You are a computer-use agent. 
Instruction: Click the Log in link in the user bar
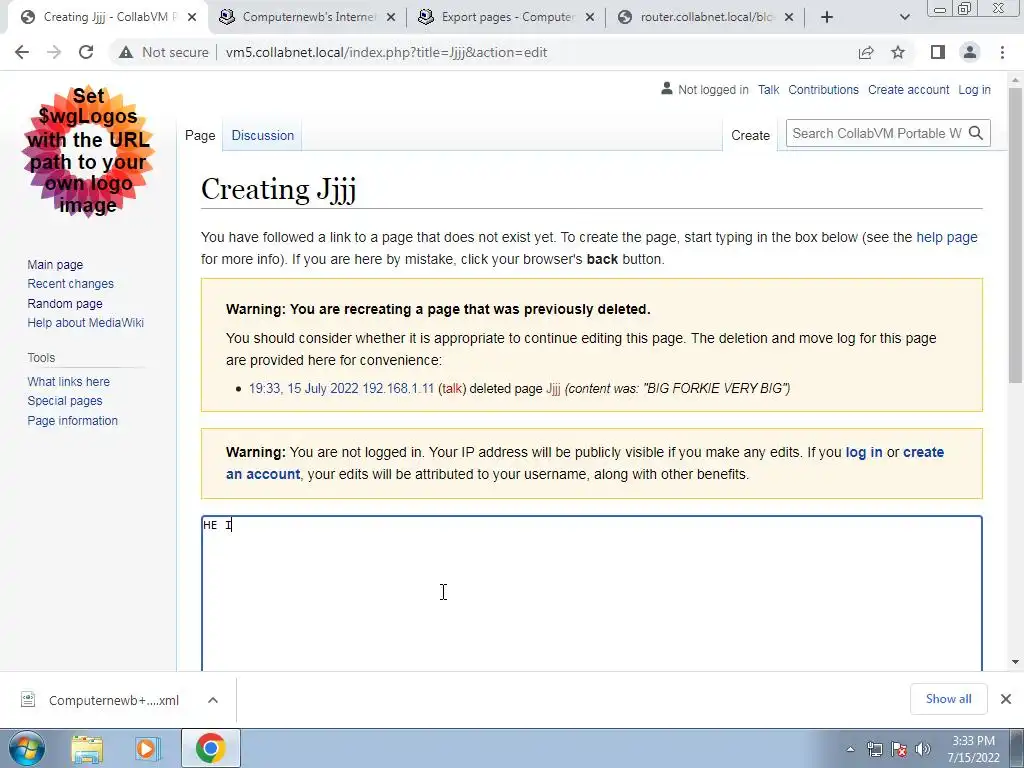point(974,89)
